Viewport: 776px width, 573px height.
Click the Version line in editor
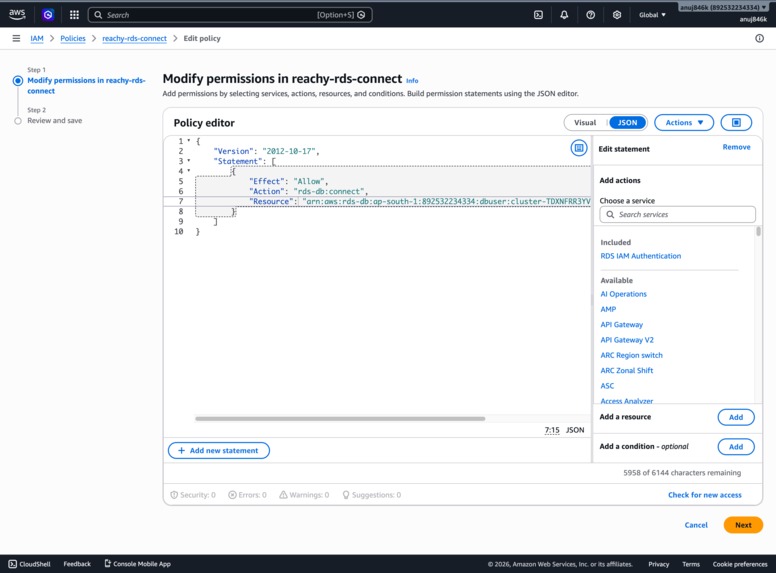pos(266,151)
